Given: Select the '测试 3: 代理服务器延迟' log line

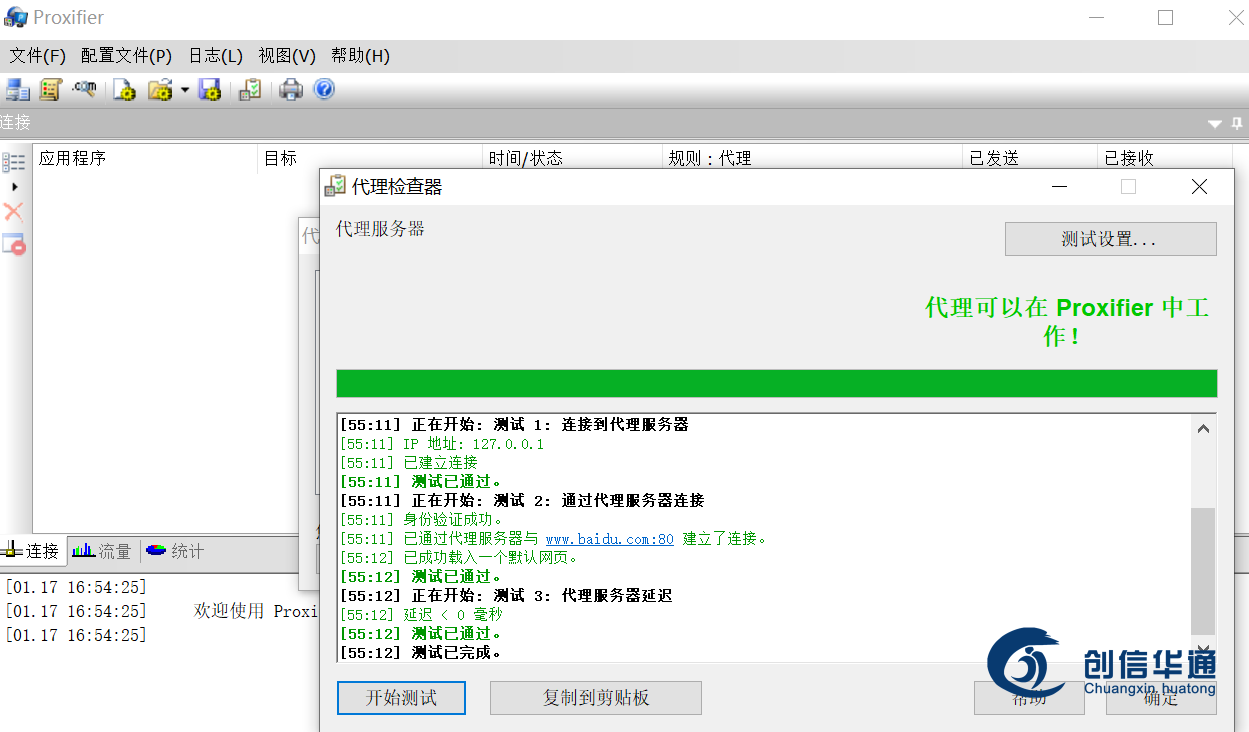Looking at the screenshot, I should click(506, 596).
